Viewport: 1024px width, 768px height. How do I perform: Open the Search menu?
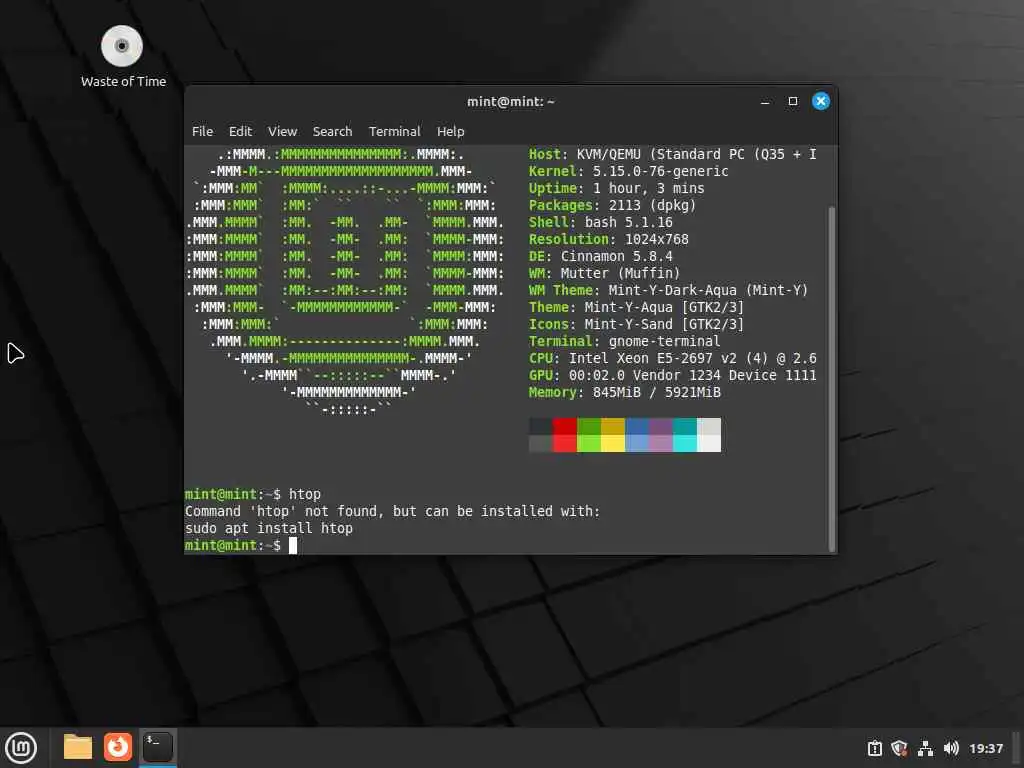(x=332, y=131)
